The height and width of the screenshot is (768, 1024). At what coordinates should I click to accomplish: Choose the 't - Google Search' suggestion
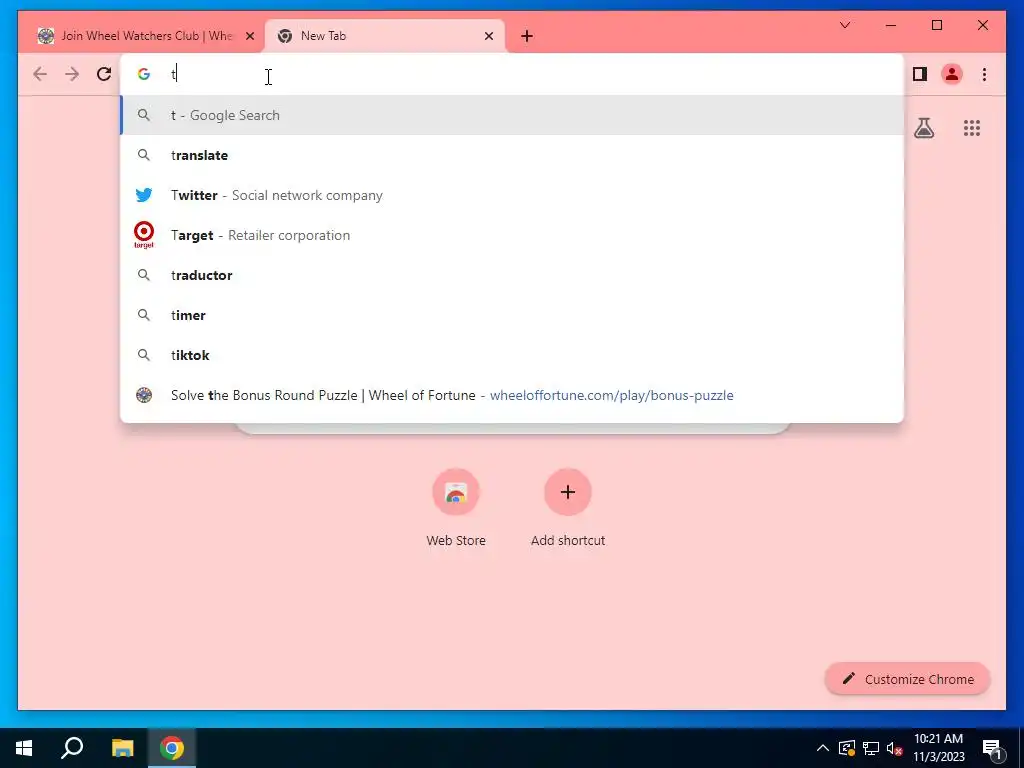point(512,115)
